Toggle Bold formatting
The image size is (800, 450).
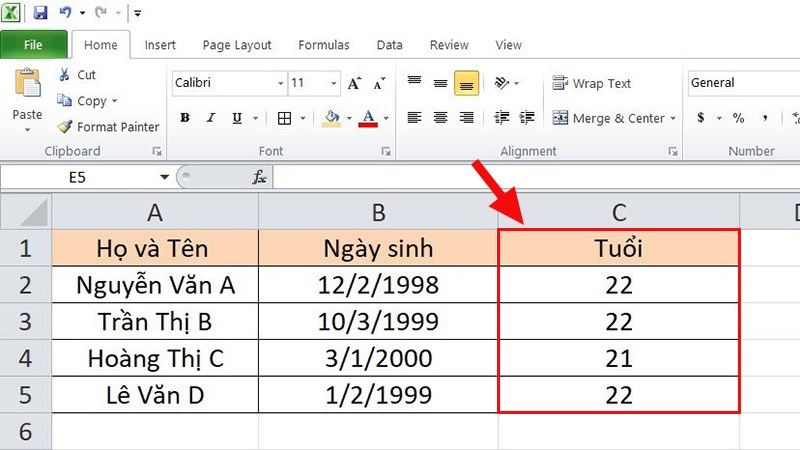click(185, 118)
